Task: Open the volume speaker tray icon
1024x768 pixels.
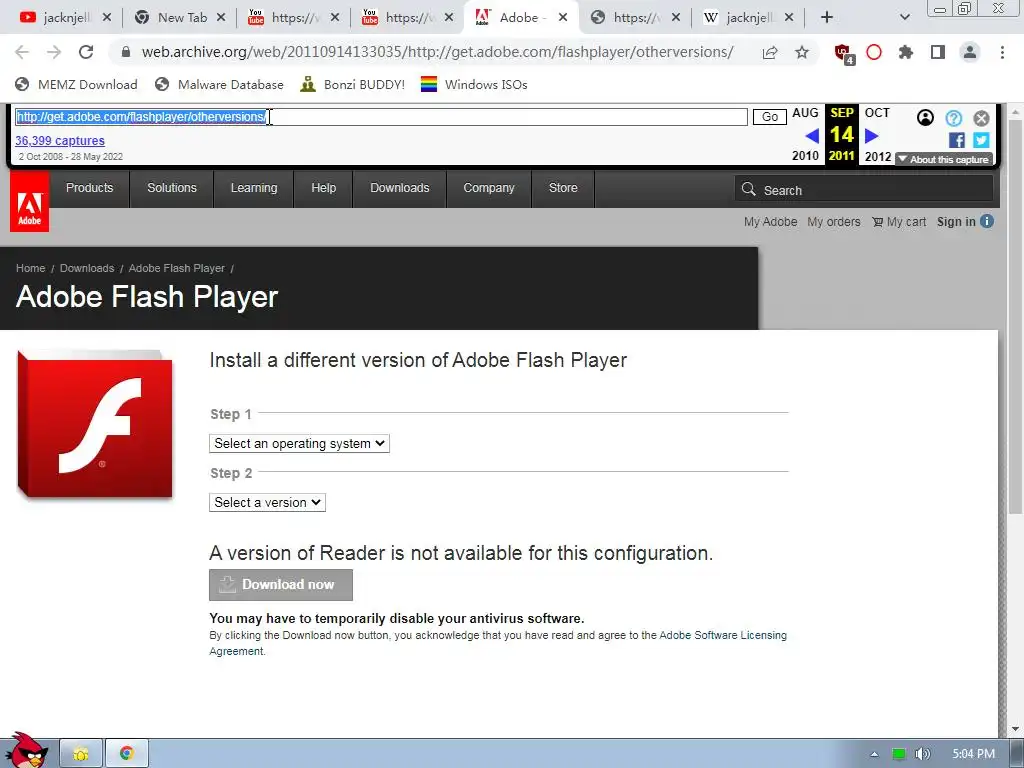Action: coord(922,754)
